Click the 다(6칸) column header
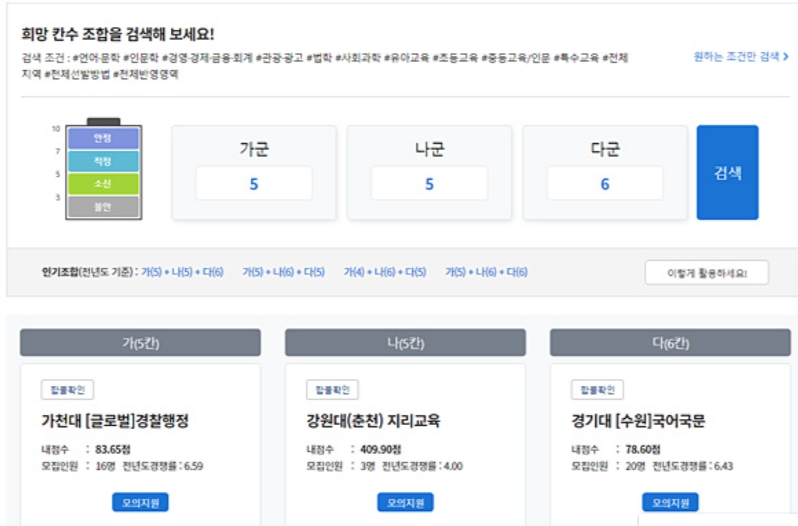This screenshot has height=526, width=798. tap(670, 343)
